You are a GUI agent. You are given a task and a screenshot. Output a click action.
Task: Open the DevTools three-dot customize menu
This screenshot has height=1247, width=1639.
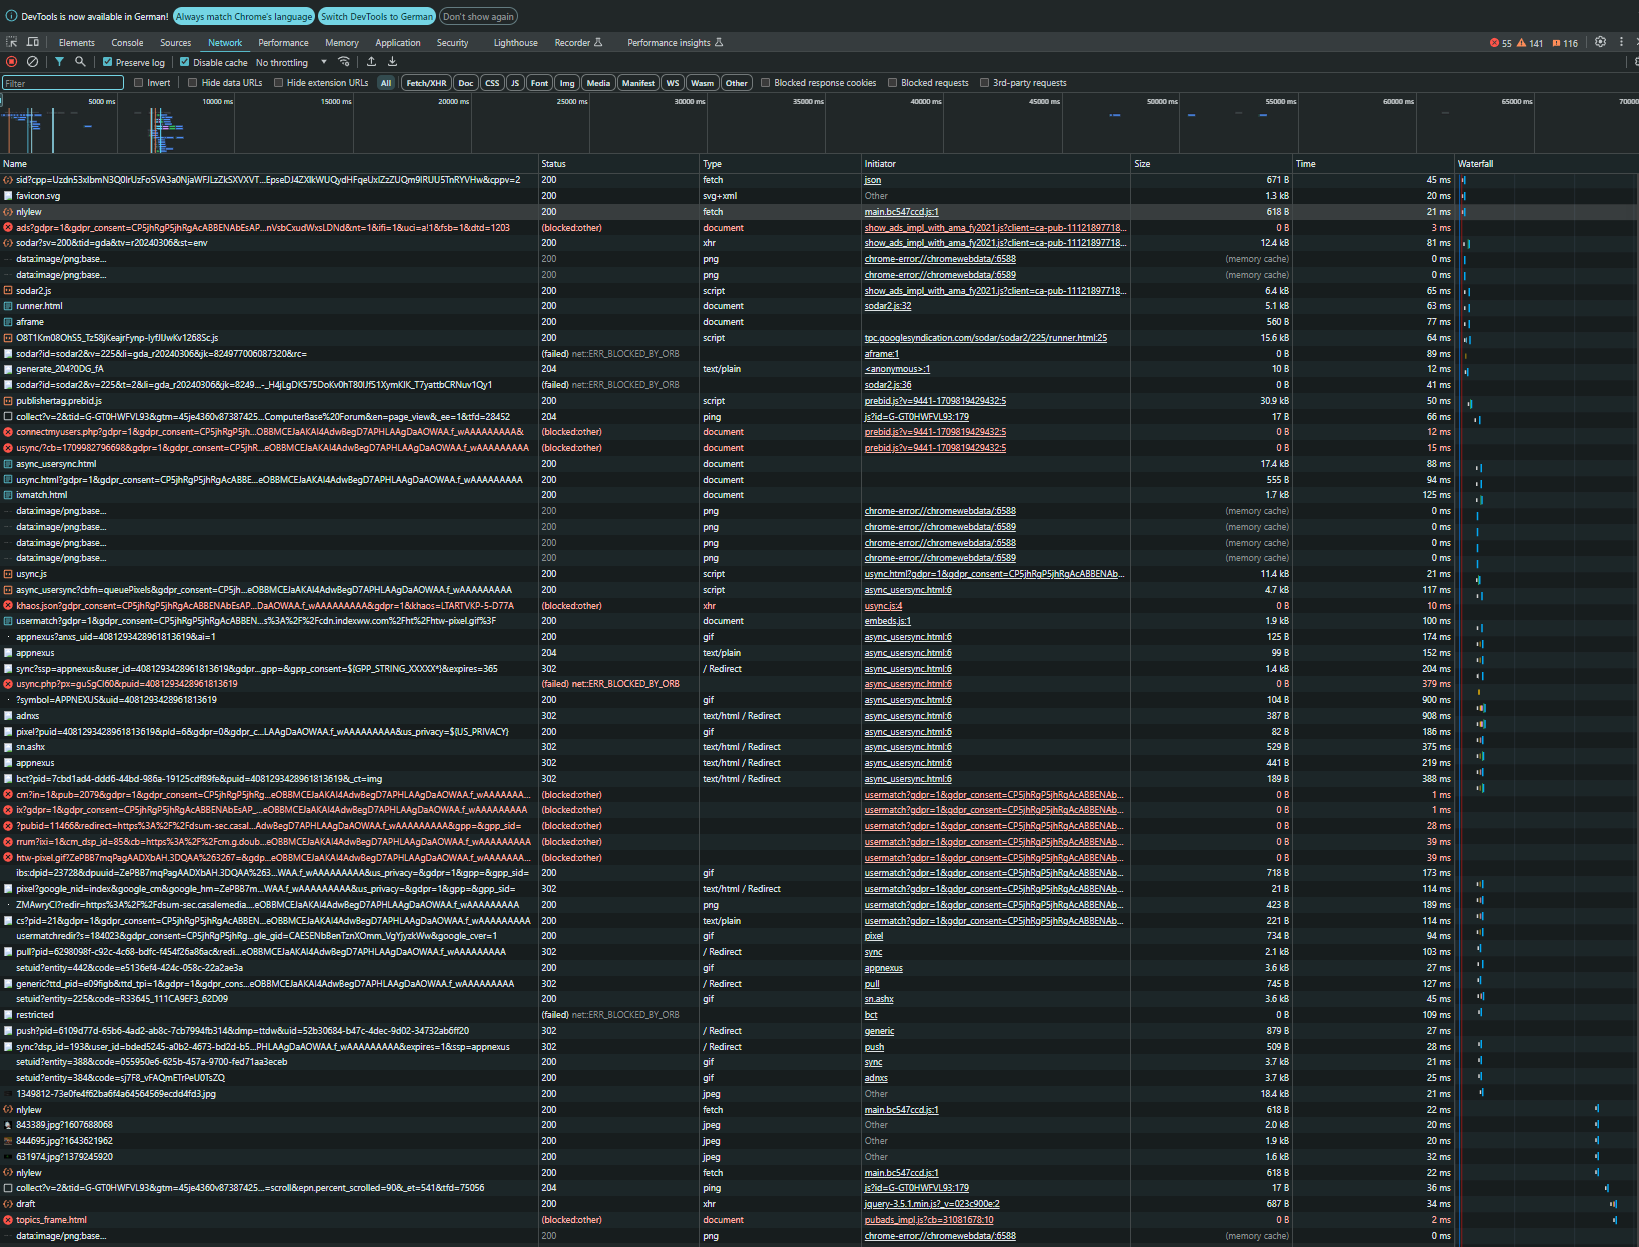point(1622,42)
